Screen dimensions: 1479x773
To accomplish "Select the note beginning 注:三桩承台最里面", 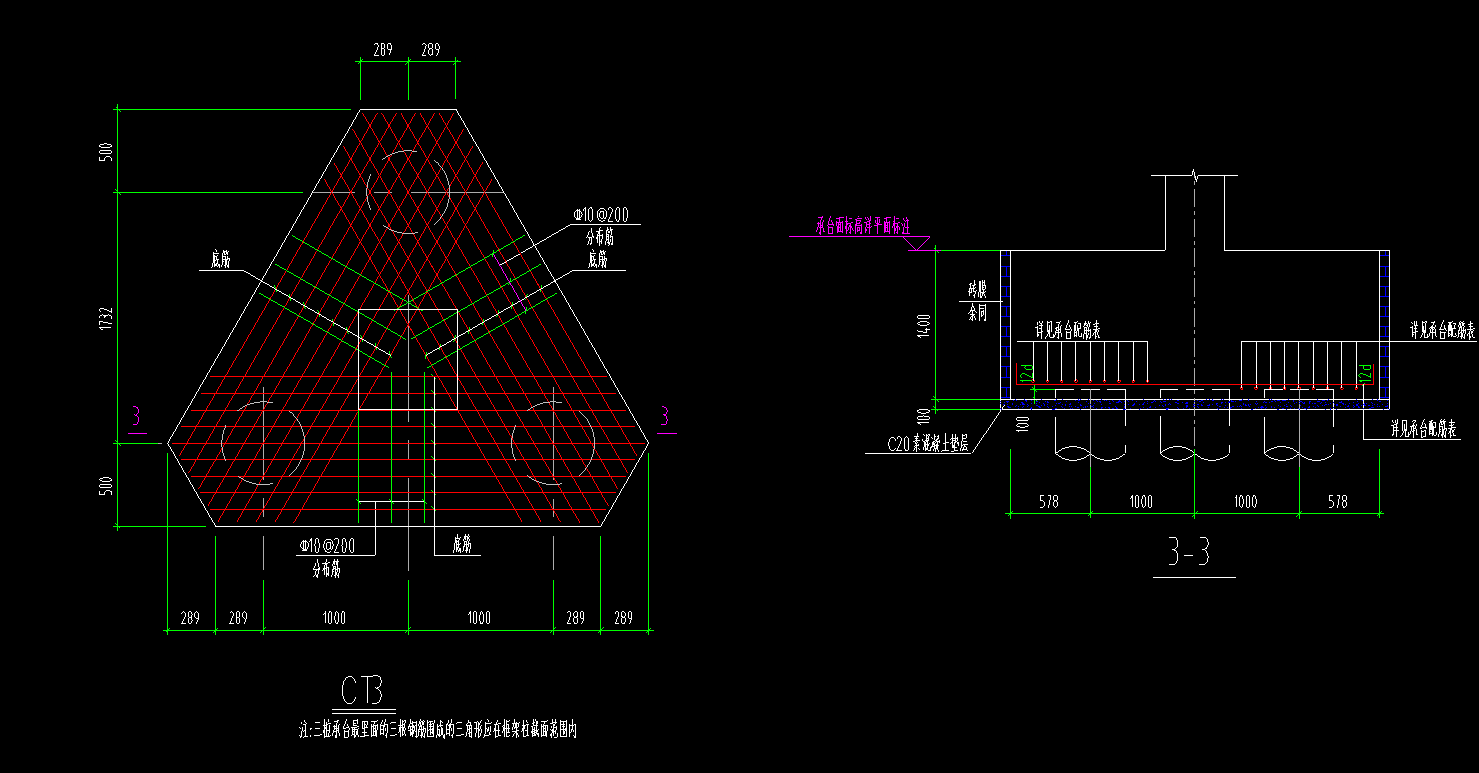I will point(438,730).
